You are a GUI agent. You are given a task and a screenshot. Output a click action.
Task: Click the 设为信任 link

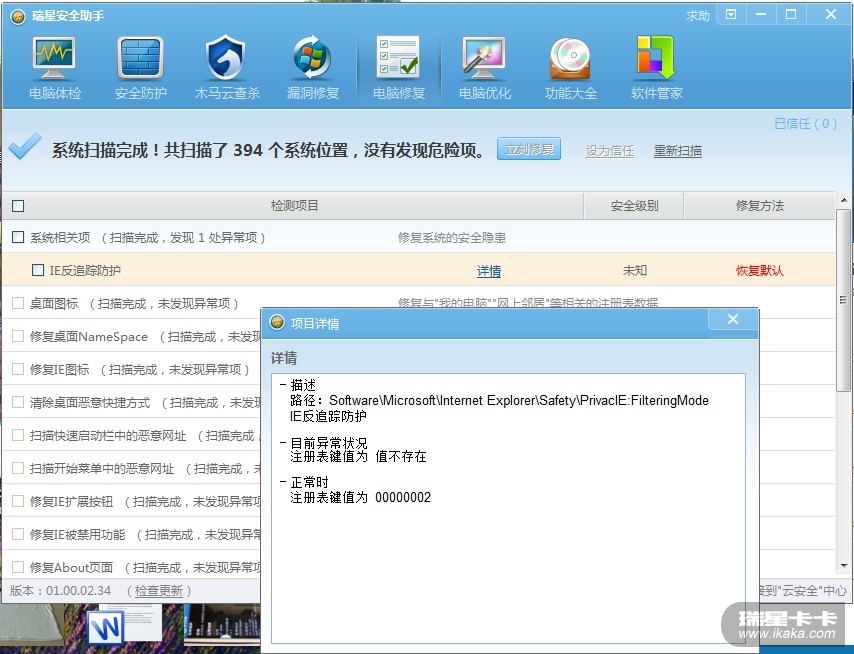609,151
